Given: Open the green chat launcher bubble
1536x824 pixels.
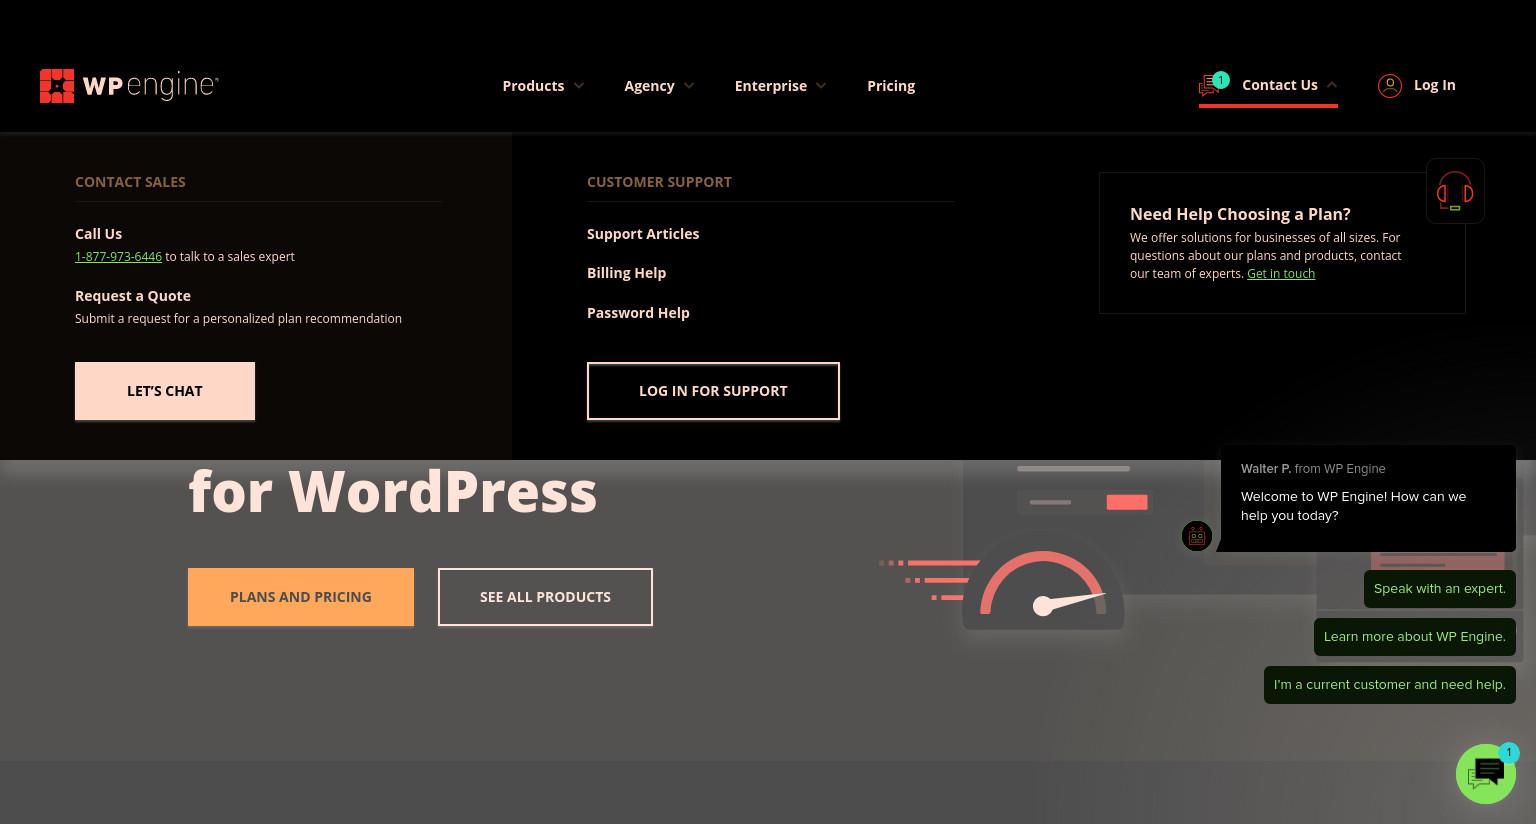Looking at the screenshot, I should pos(1486,773).
